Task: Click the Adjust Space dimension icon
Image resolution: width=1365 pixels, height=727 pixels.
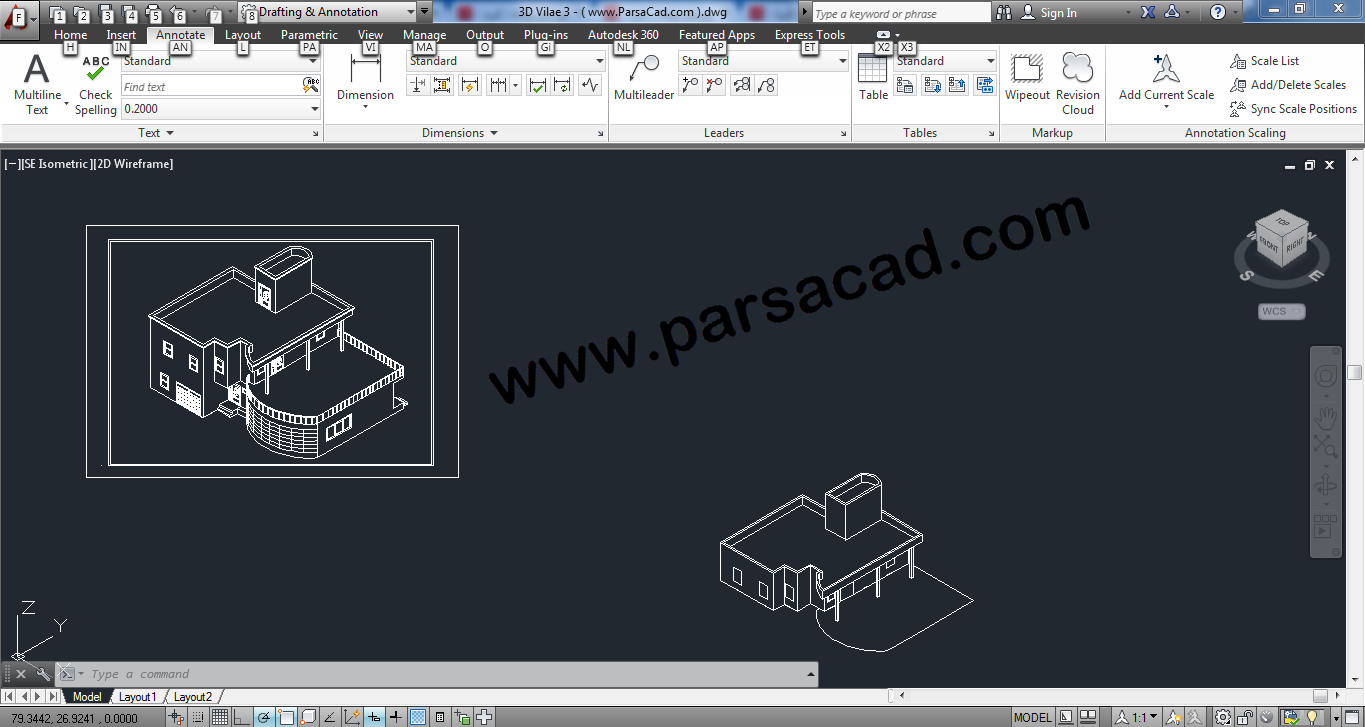Action: [x=443, y=86]
